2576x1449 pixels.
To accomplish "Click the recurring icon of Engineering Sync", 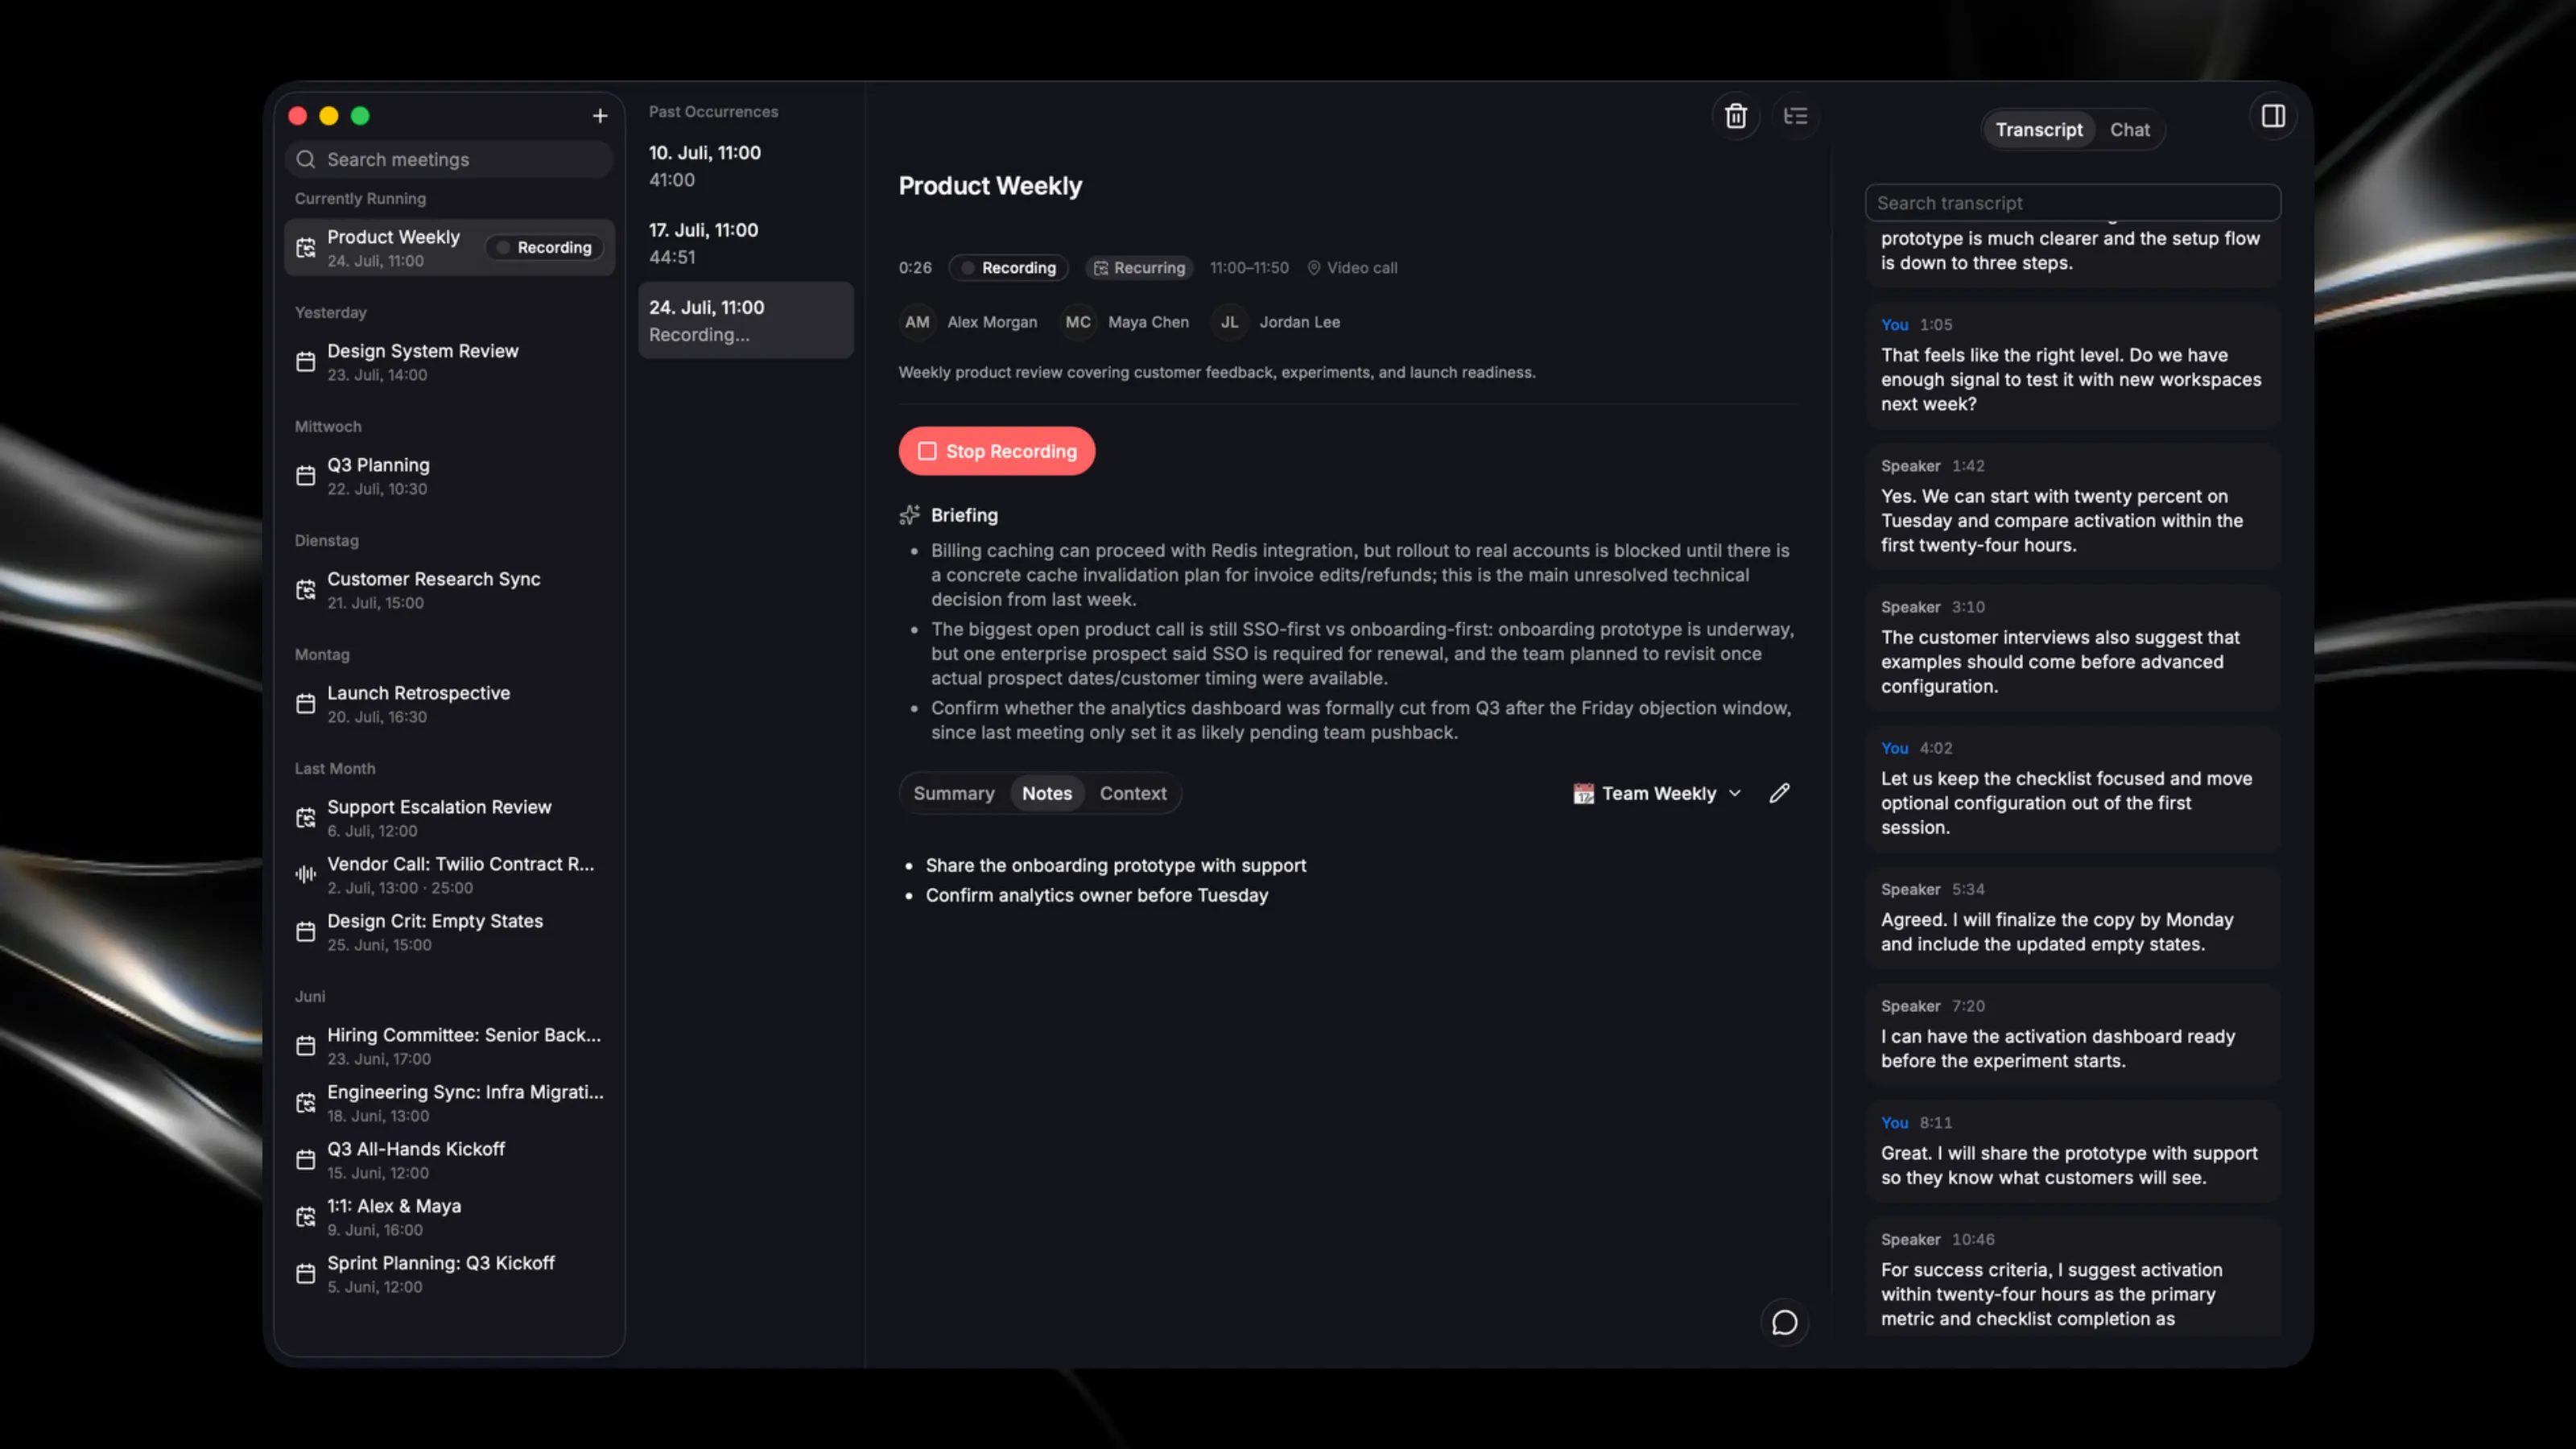I will pyautogui.click(x=306, y=1103).
